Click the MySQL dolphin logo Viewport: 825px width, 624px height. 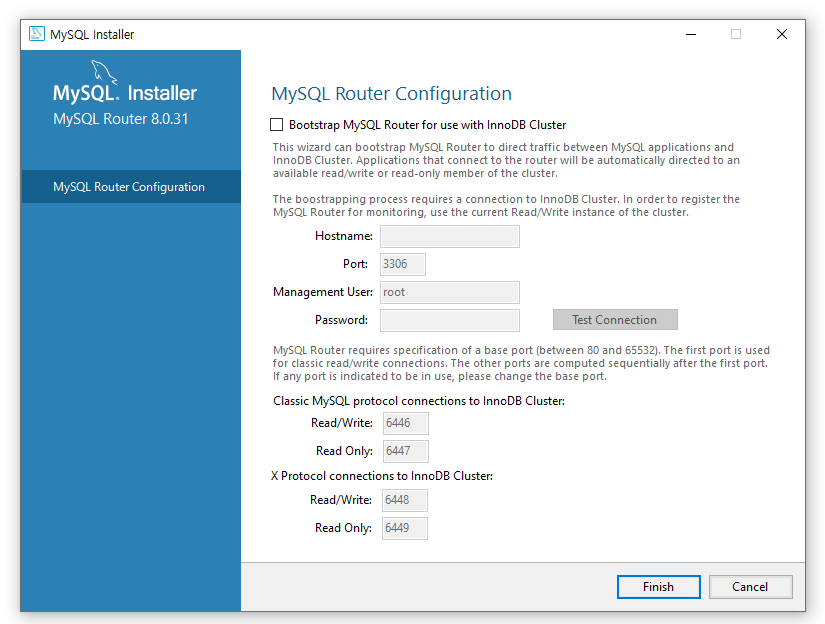(104, 72)
